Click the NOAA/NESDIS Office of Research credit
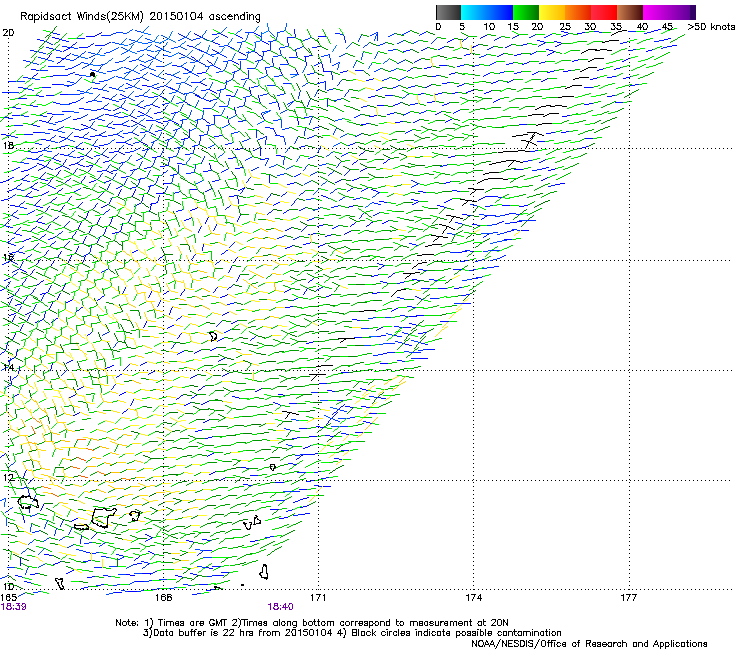This screenshot has height=650, width=740. (x=589, y=644)
